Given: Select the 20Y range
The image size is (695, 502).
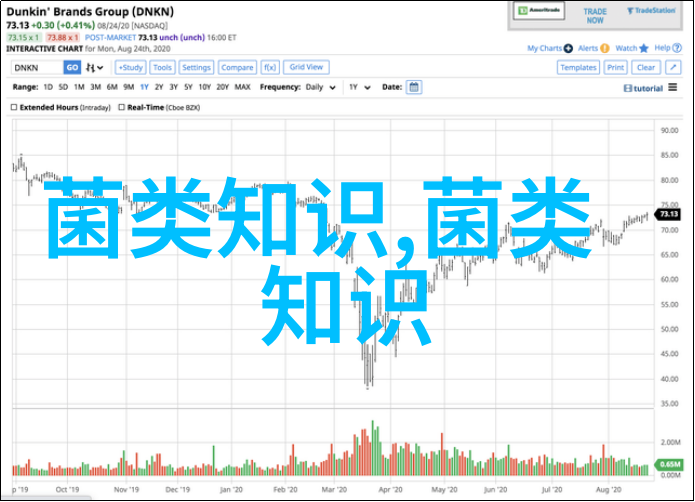Looking at the screenshot, I should point(223,87).
